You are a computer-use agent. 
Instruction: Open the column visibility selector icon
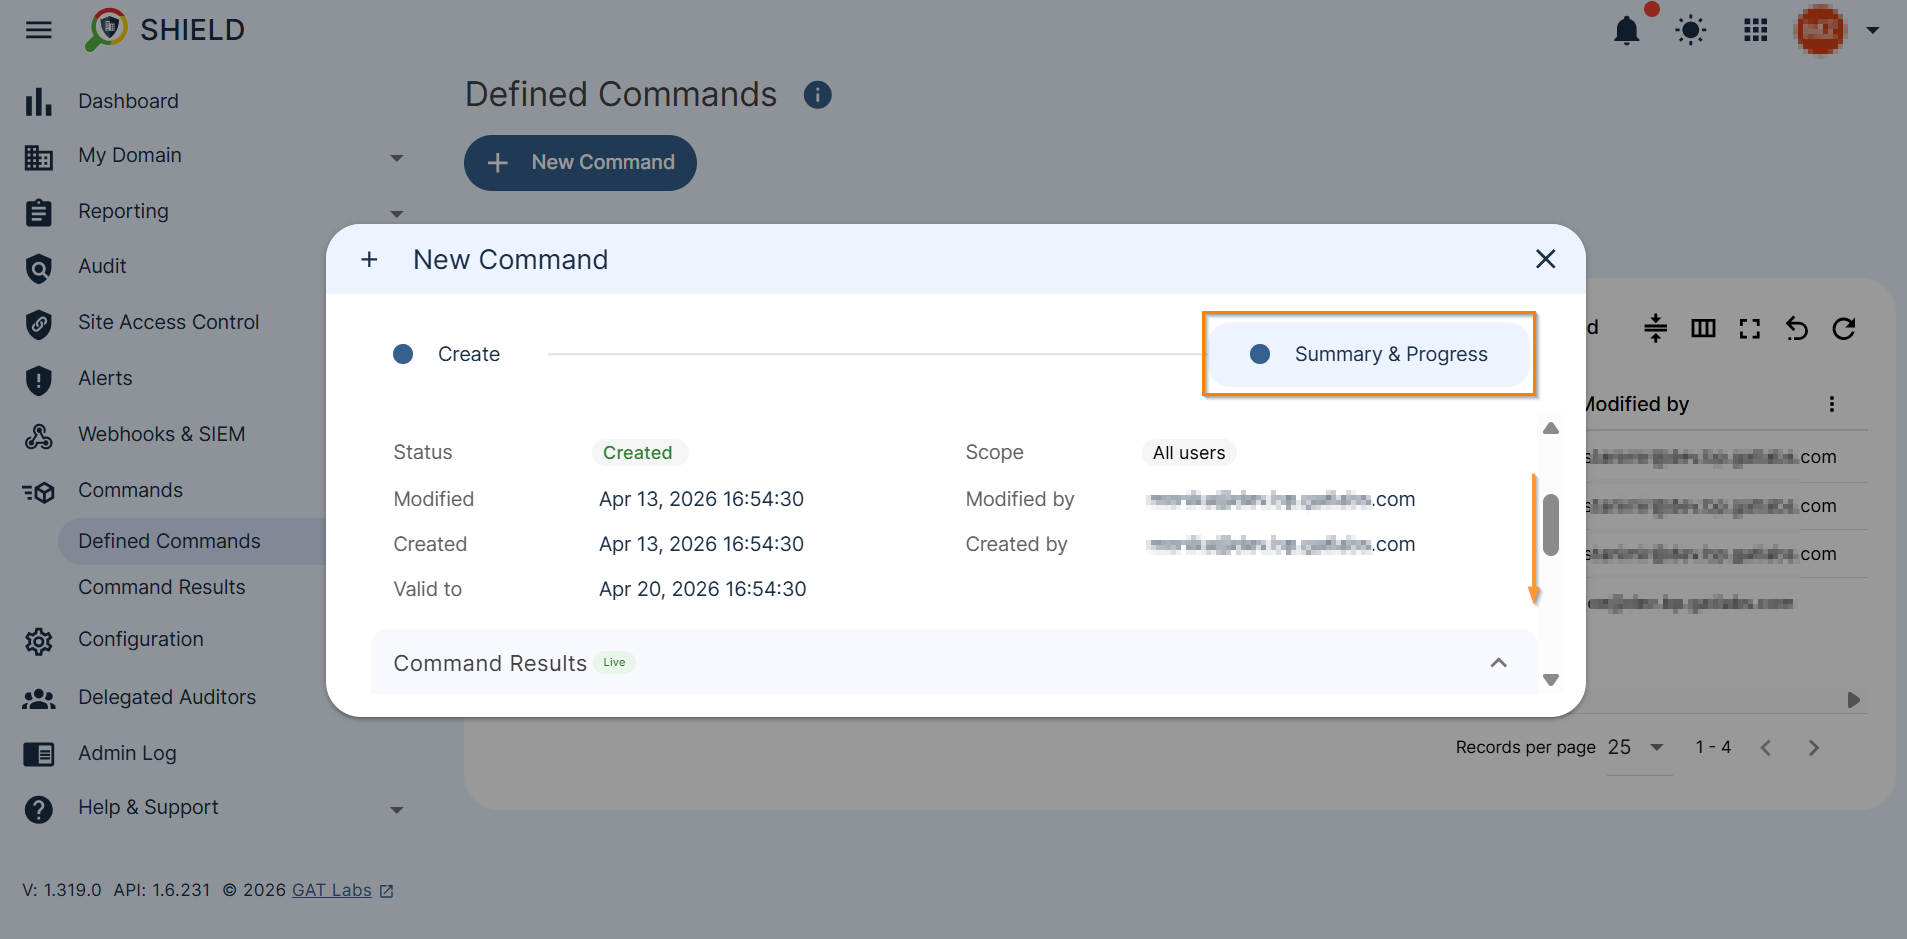point(1704,328)
